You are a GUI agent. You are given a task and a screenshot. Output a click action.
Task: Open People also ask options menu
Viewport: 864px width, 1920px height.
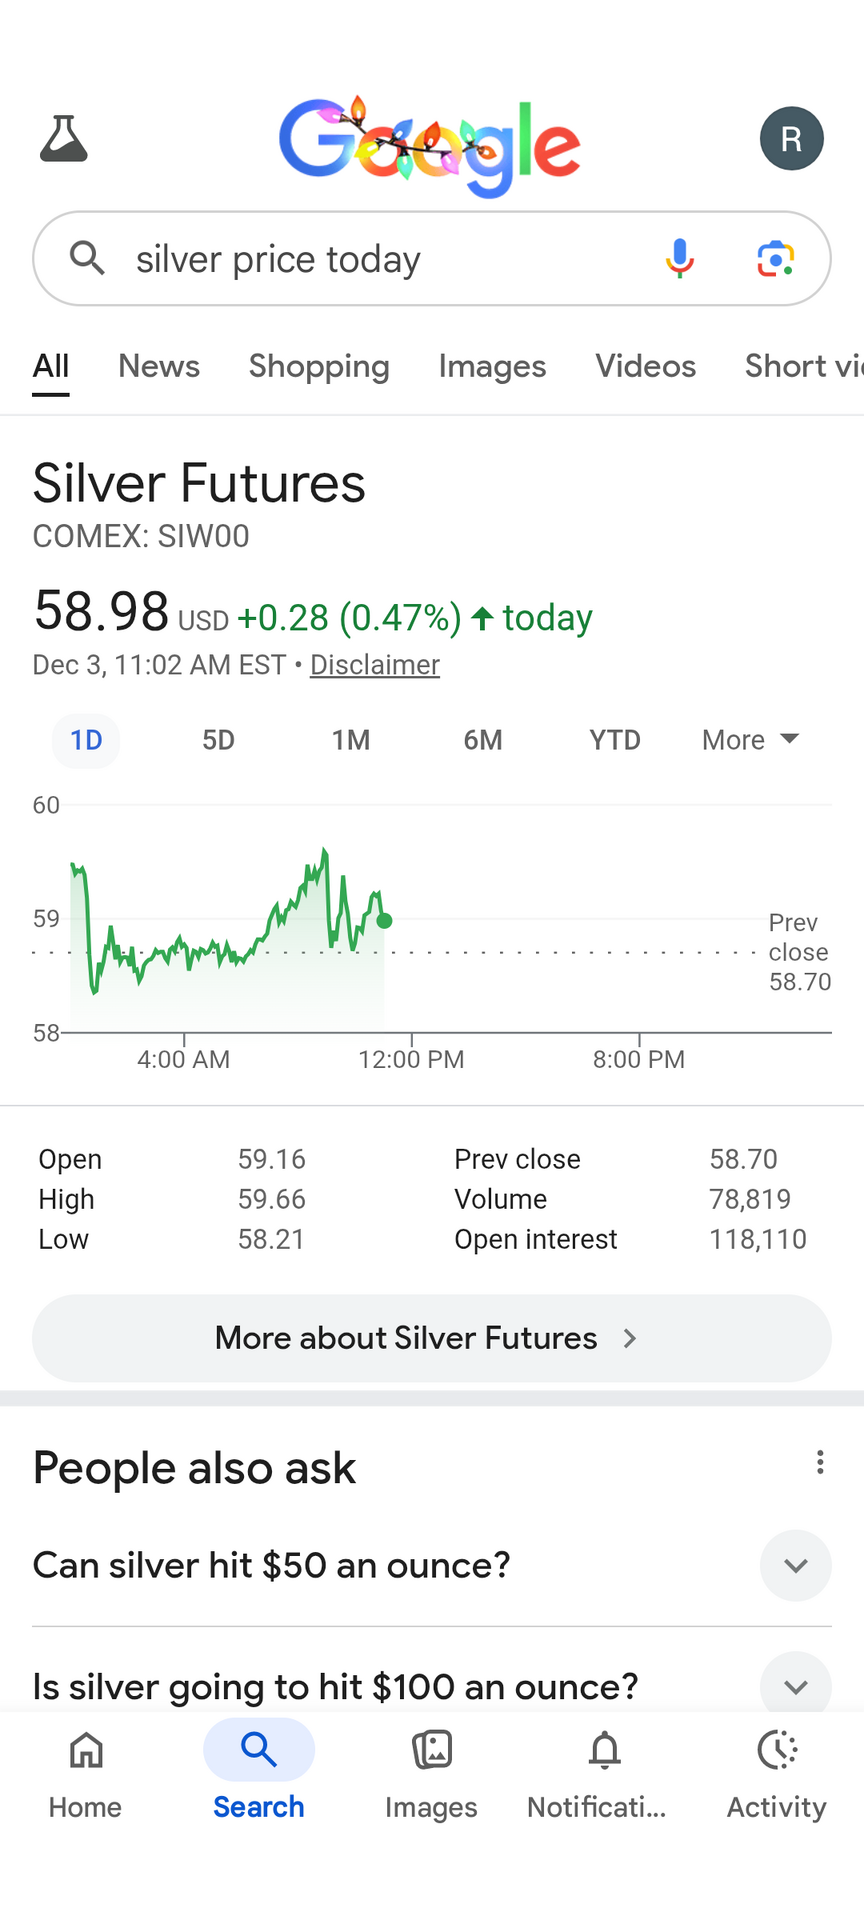pos(820,1463)
